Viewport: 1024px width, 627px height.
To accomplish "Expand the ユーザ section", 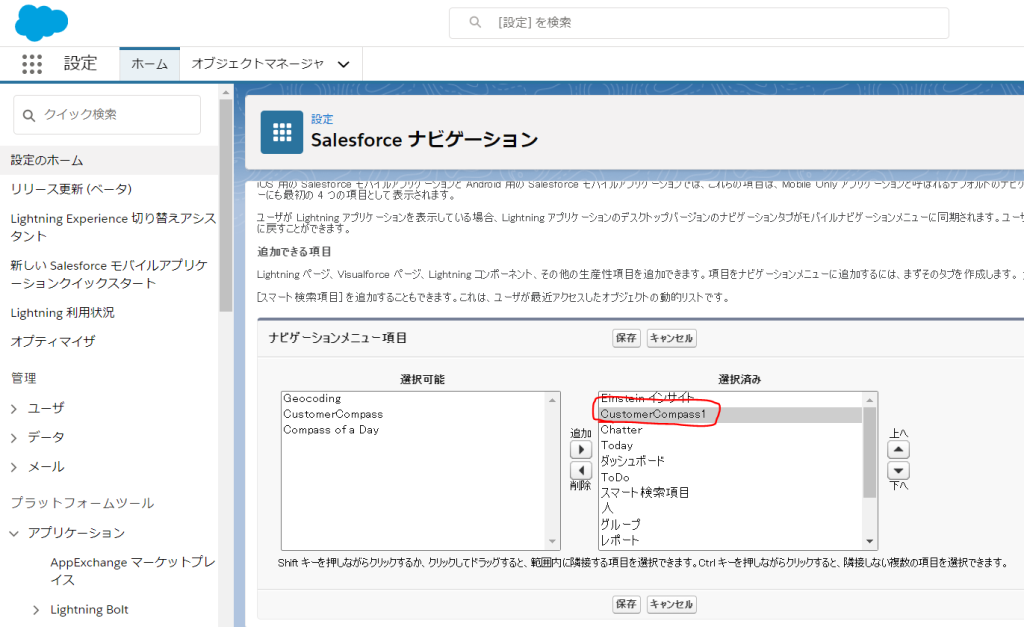I will click(x=14, y=409).
